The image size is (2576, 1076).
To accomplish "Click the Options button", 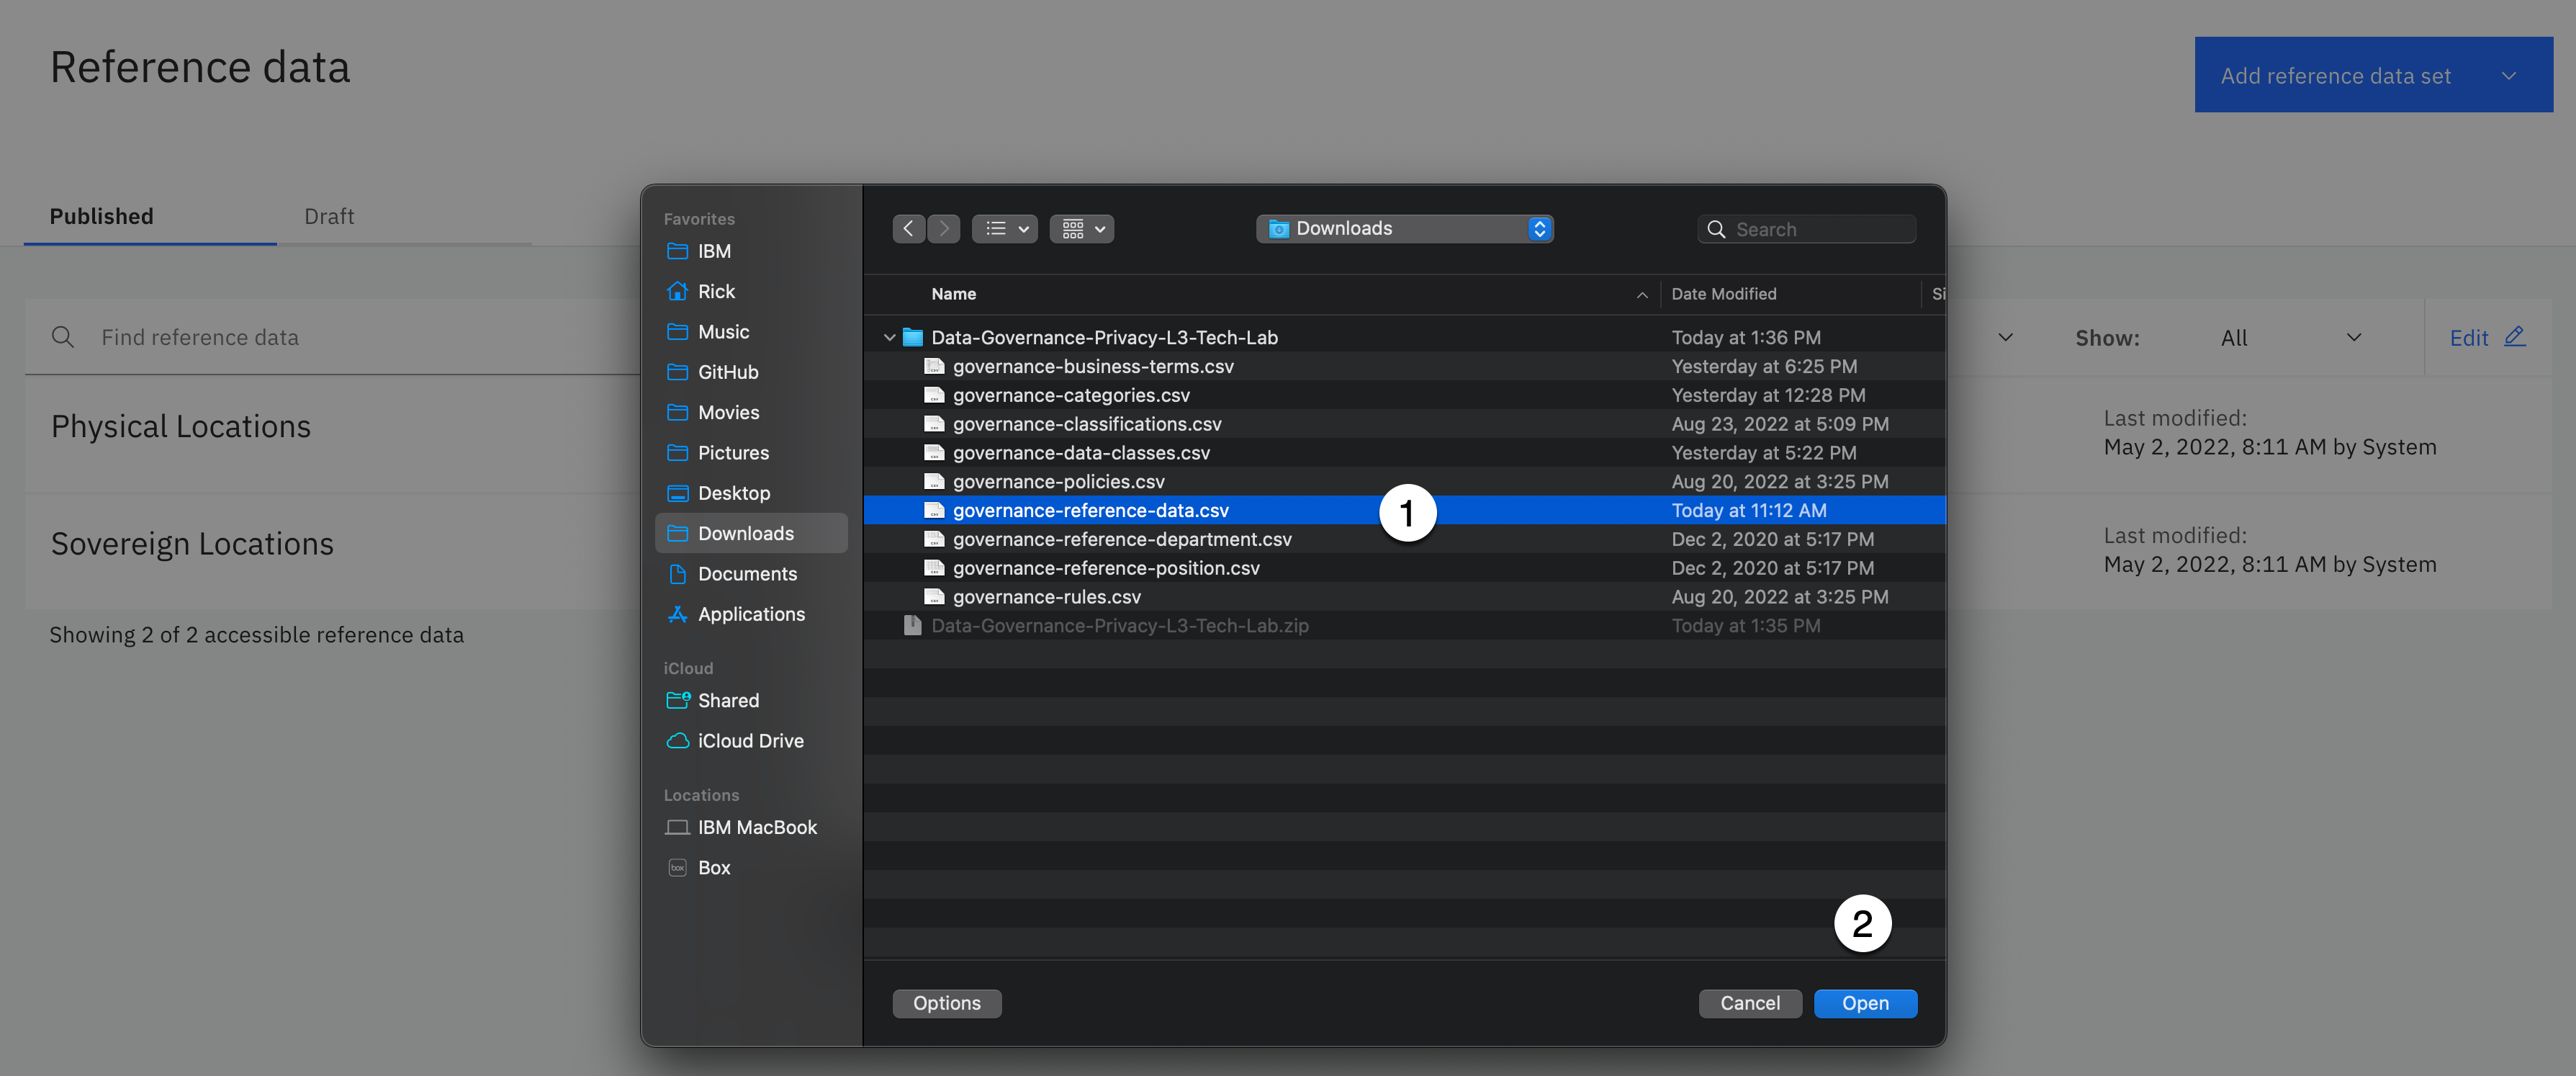I will [946, 1003].
